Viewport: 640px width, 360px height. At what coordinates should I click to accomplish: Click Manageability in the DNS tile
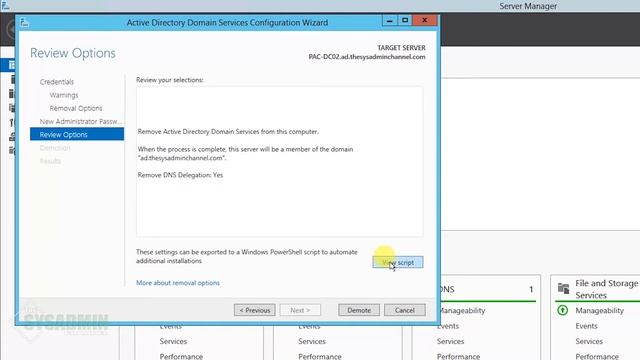pos(463,311)
